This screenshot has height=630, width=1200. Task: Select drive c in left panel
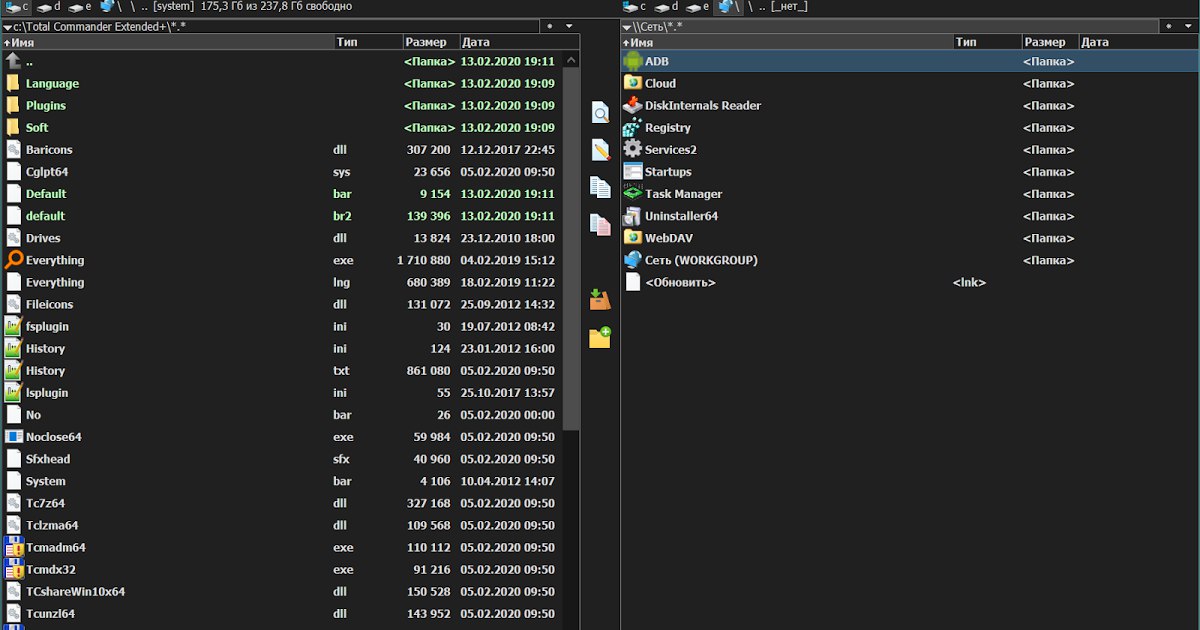pyautogui.click(x=17, y=7)
